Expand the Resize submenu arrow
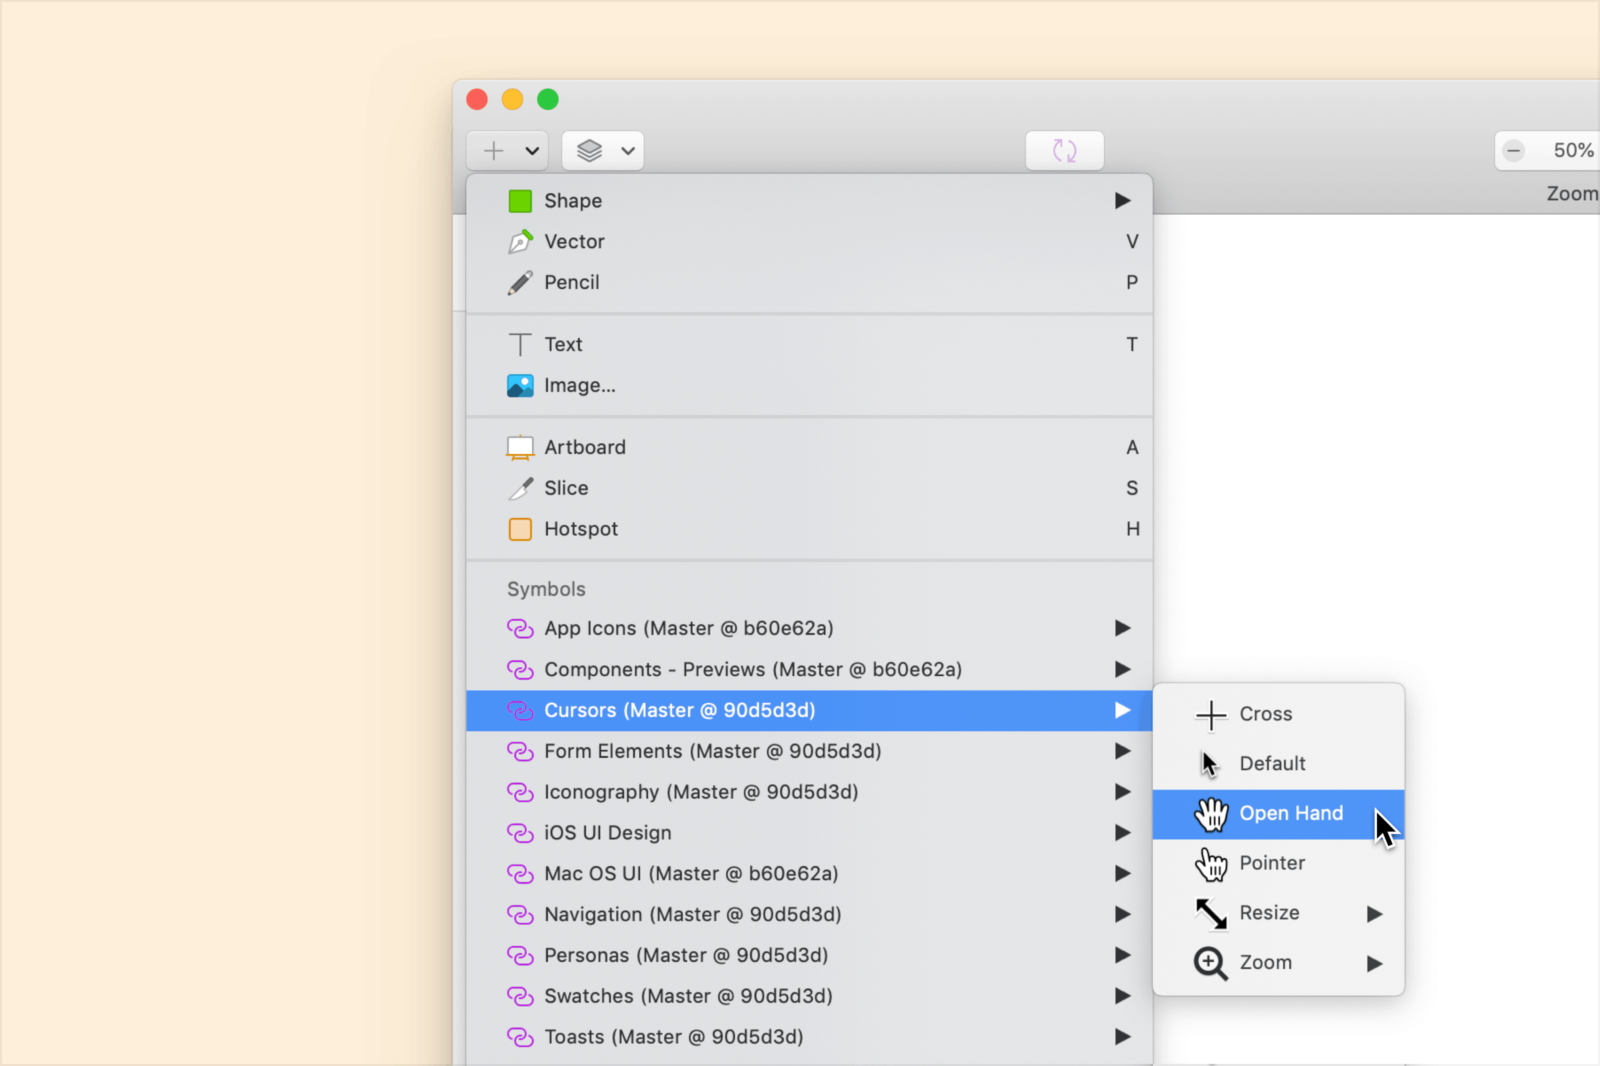This screenshot has height=1066, width=1600. (1375, 914)
